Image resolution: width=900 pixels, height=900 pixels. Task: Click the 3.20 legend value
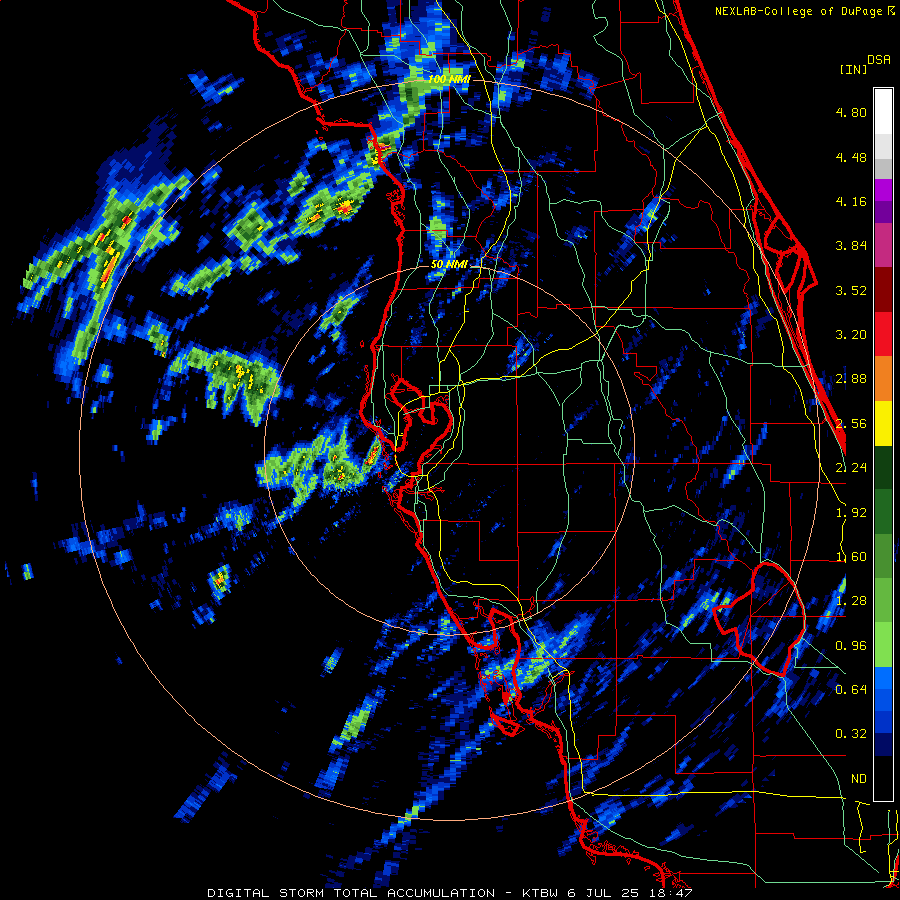(x=851, y=335)
